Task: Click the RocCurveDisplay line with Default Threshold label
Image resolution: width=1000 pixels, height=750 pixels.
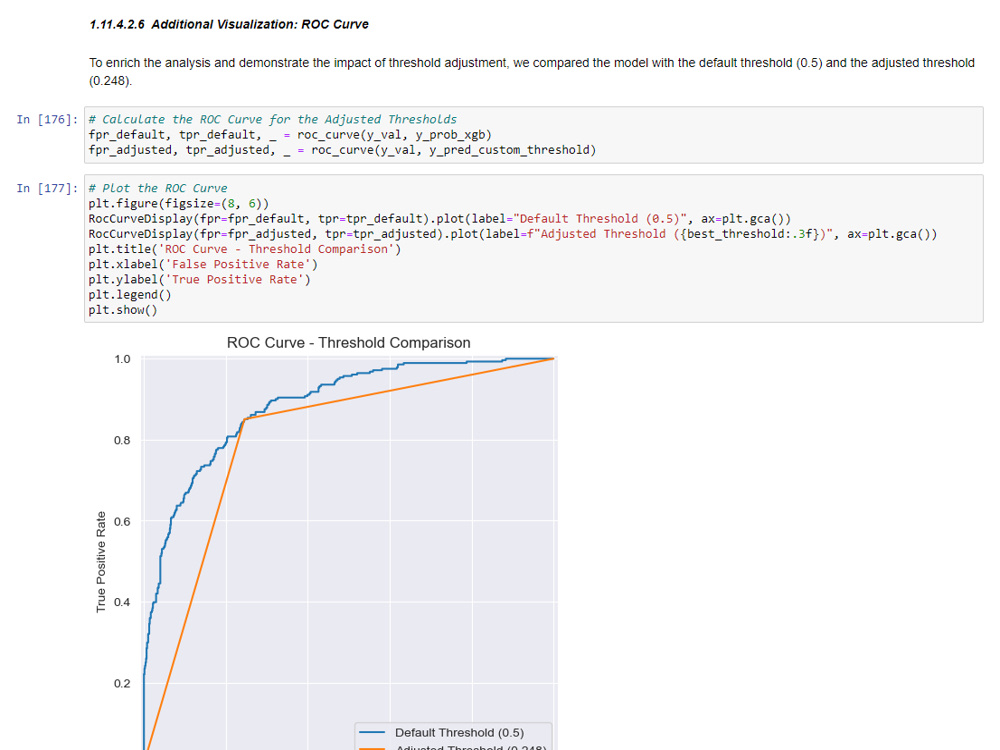Action: pyautogui.click(x=439, y=219)
